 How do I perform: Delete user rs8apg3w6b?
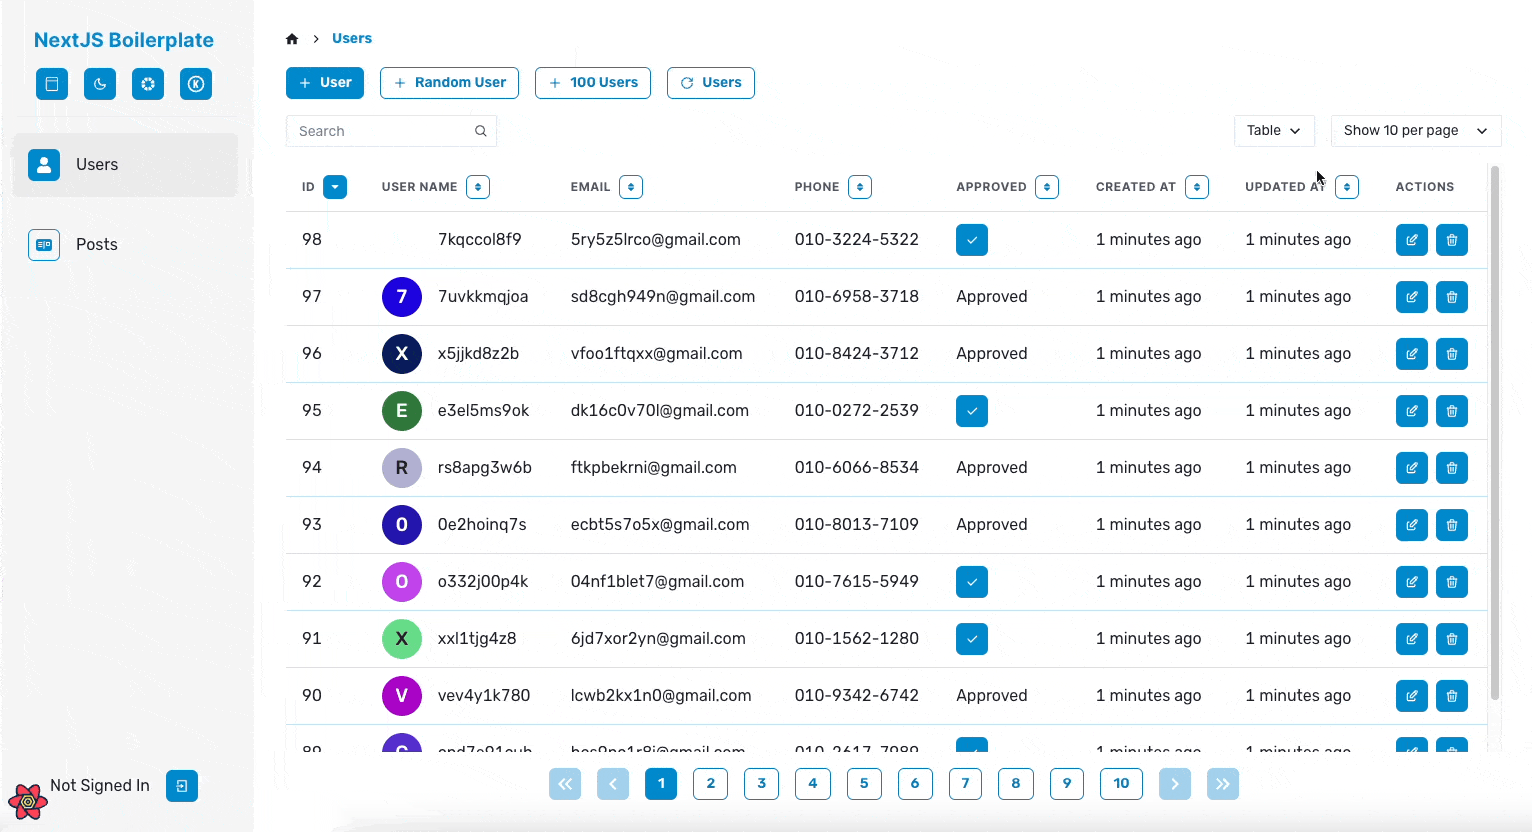click(1452, 468)
